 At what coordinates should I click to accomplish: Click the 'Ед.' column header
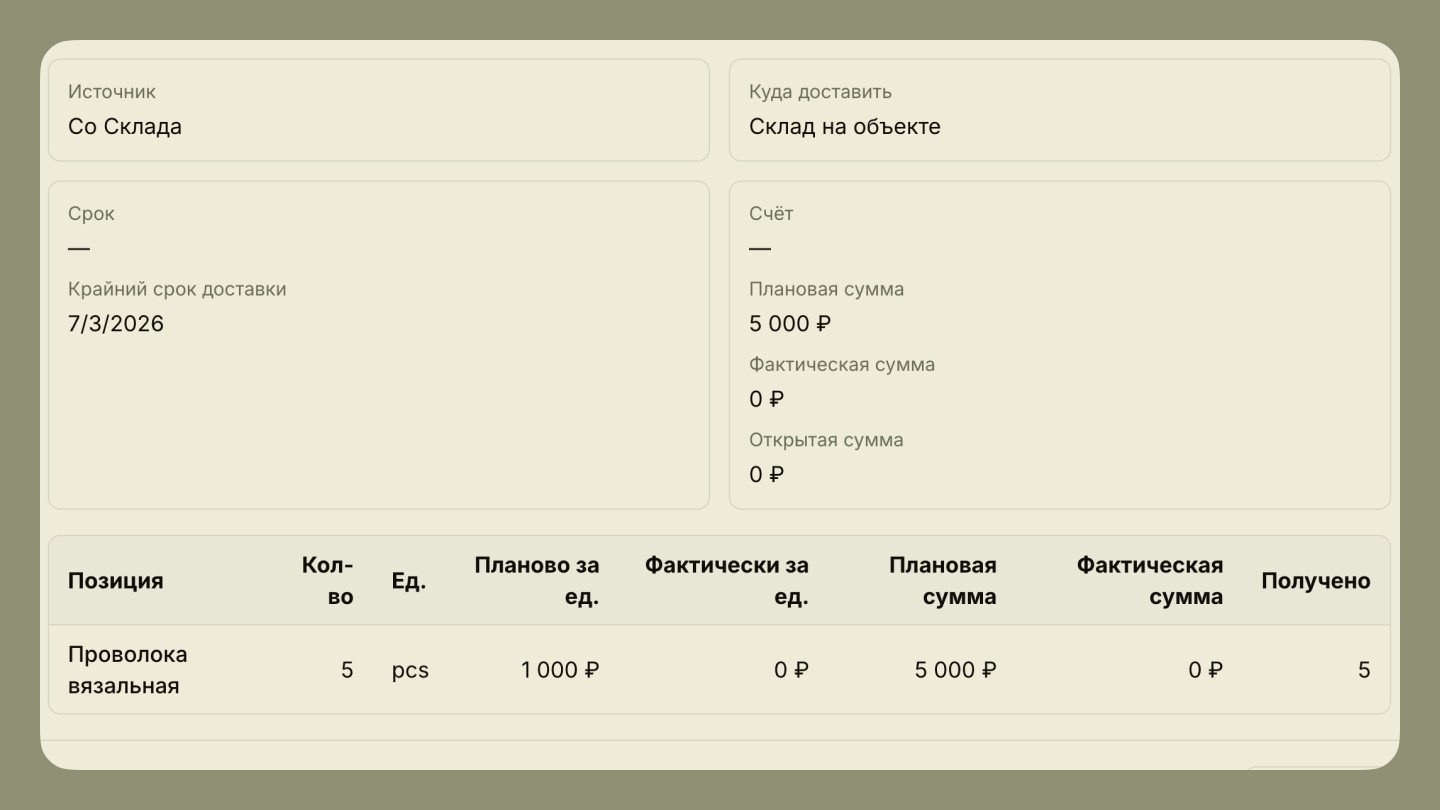pos(408,581)
